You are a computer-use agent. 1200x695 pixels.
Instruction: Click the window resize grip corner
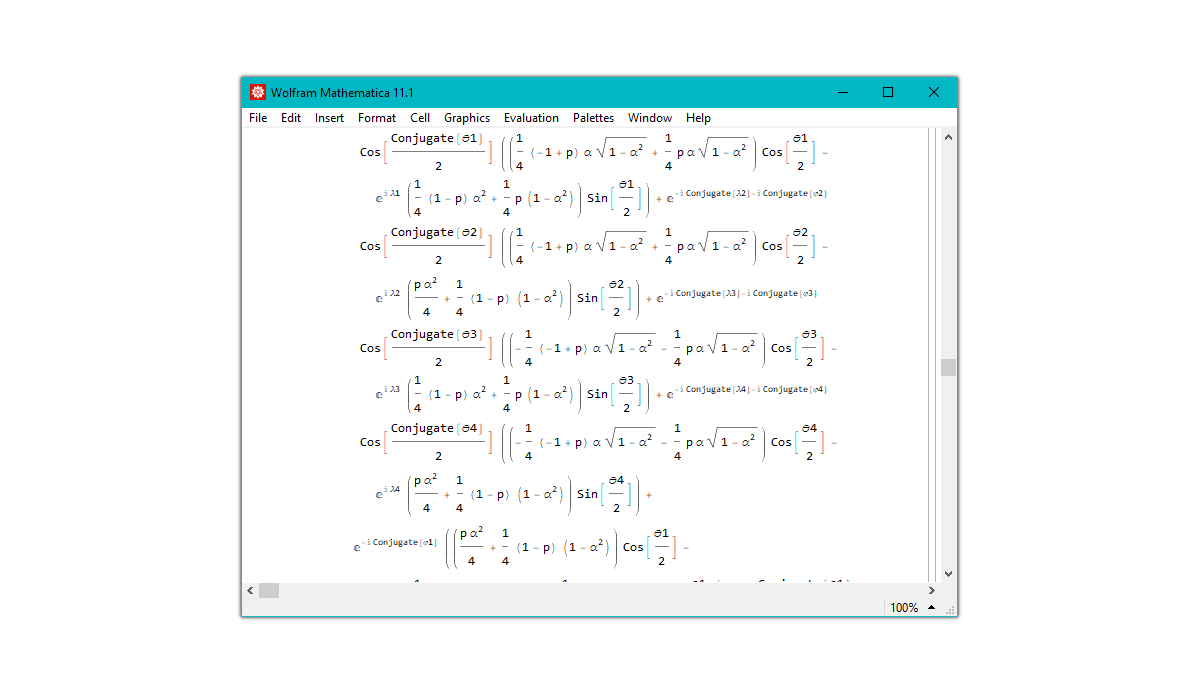[950, 609]
